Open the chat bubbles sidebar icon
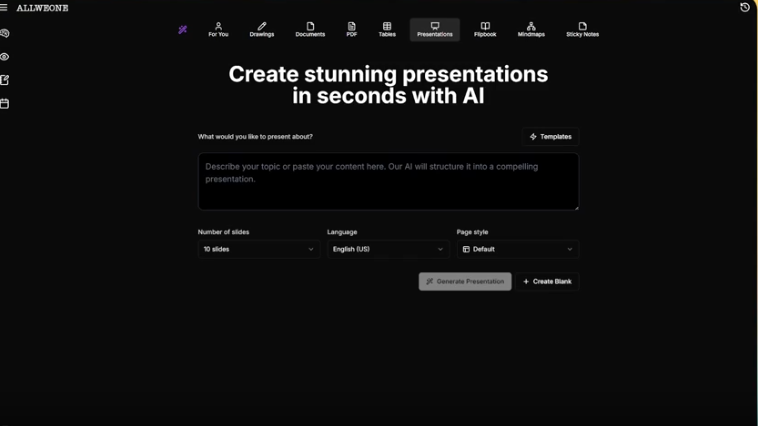The height and width of the screenshot is (426, 758). 5,33
